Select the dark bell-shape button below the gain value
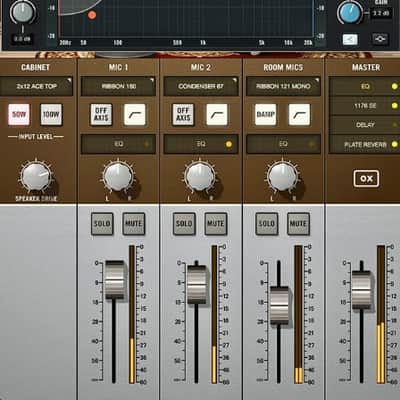 (x=380, y=39)
